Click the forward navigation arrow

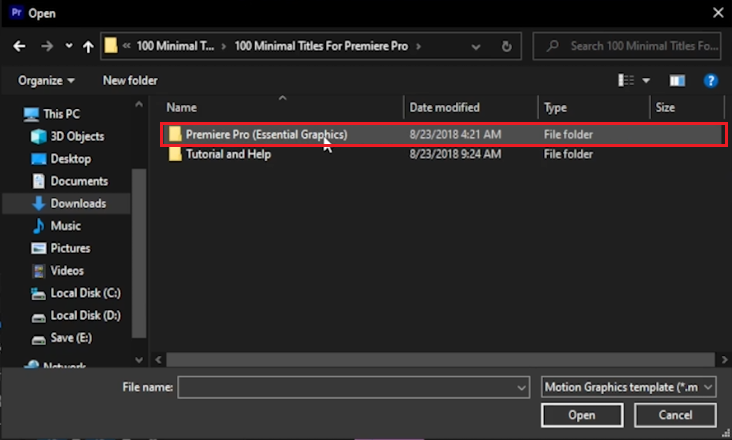pos(47,46)
